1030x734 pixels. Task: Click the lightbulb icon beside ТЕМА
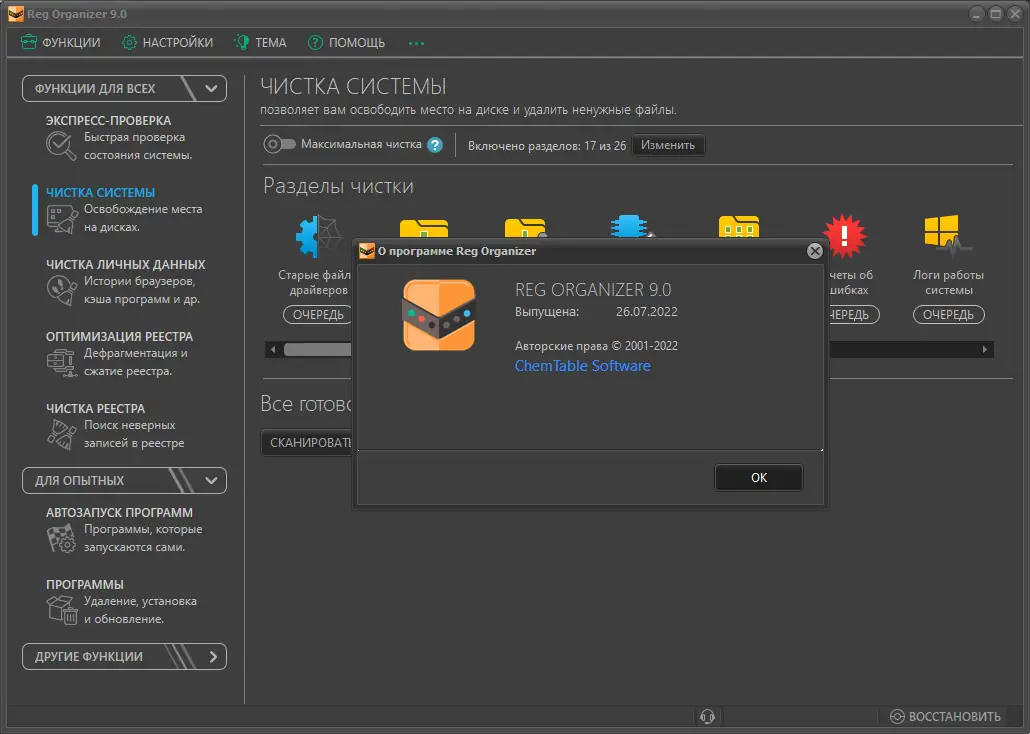click(x=242, y=43)
